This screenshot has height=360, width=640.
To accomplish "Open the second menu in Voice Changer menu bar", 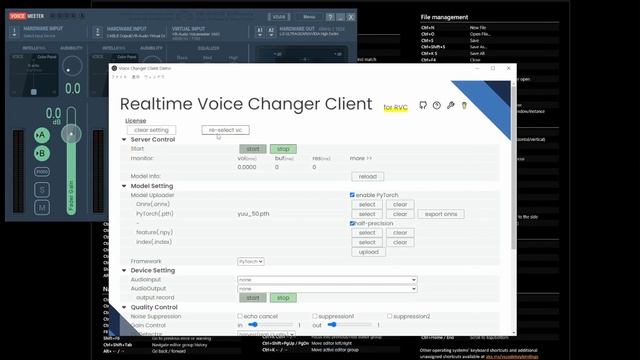I will (x=136, y=77).
